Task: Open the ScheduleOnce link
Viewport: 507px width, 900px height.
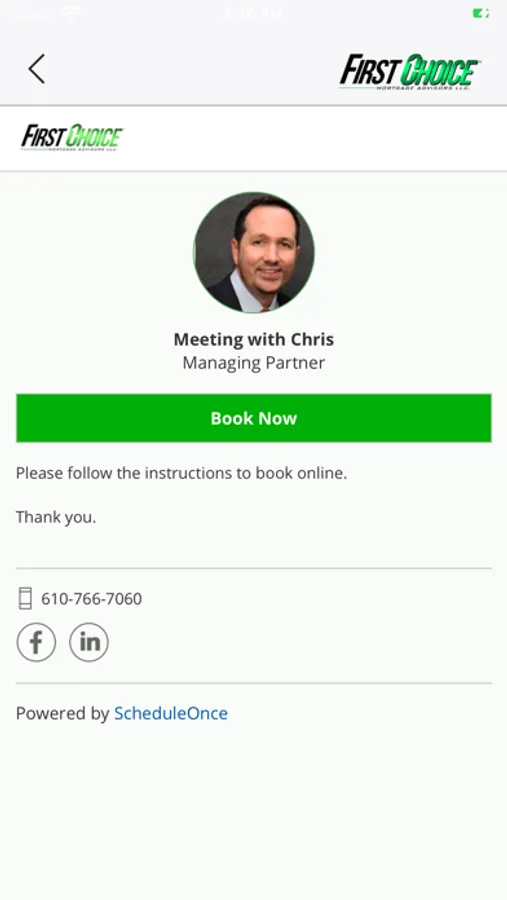Action: coord(171,713)
